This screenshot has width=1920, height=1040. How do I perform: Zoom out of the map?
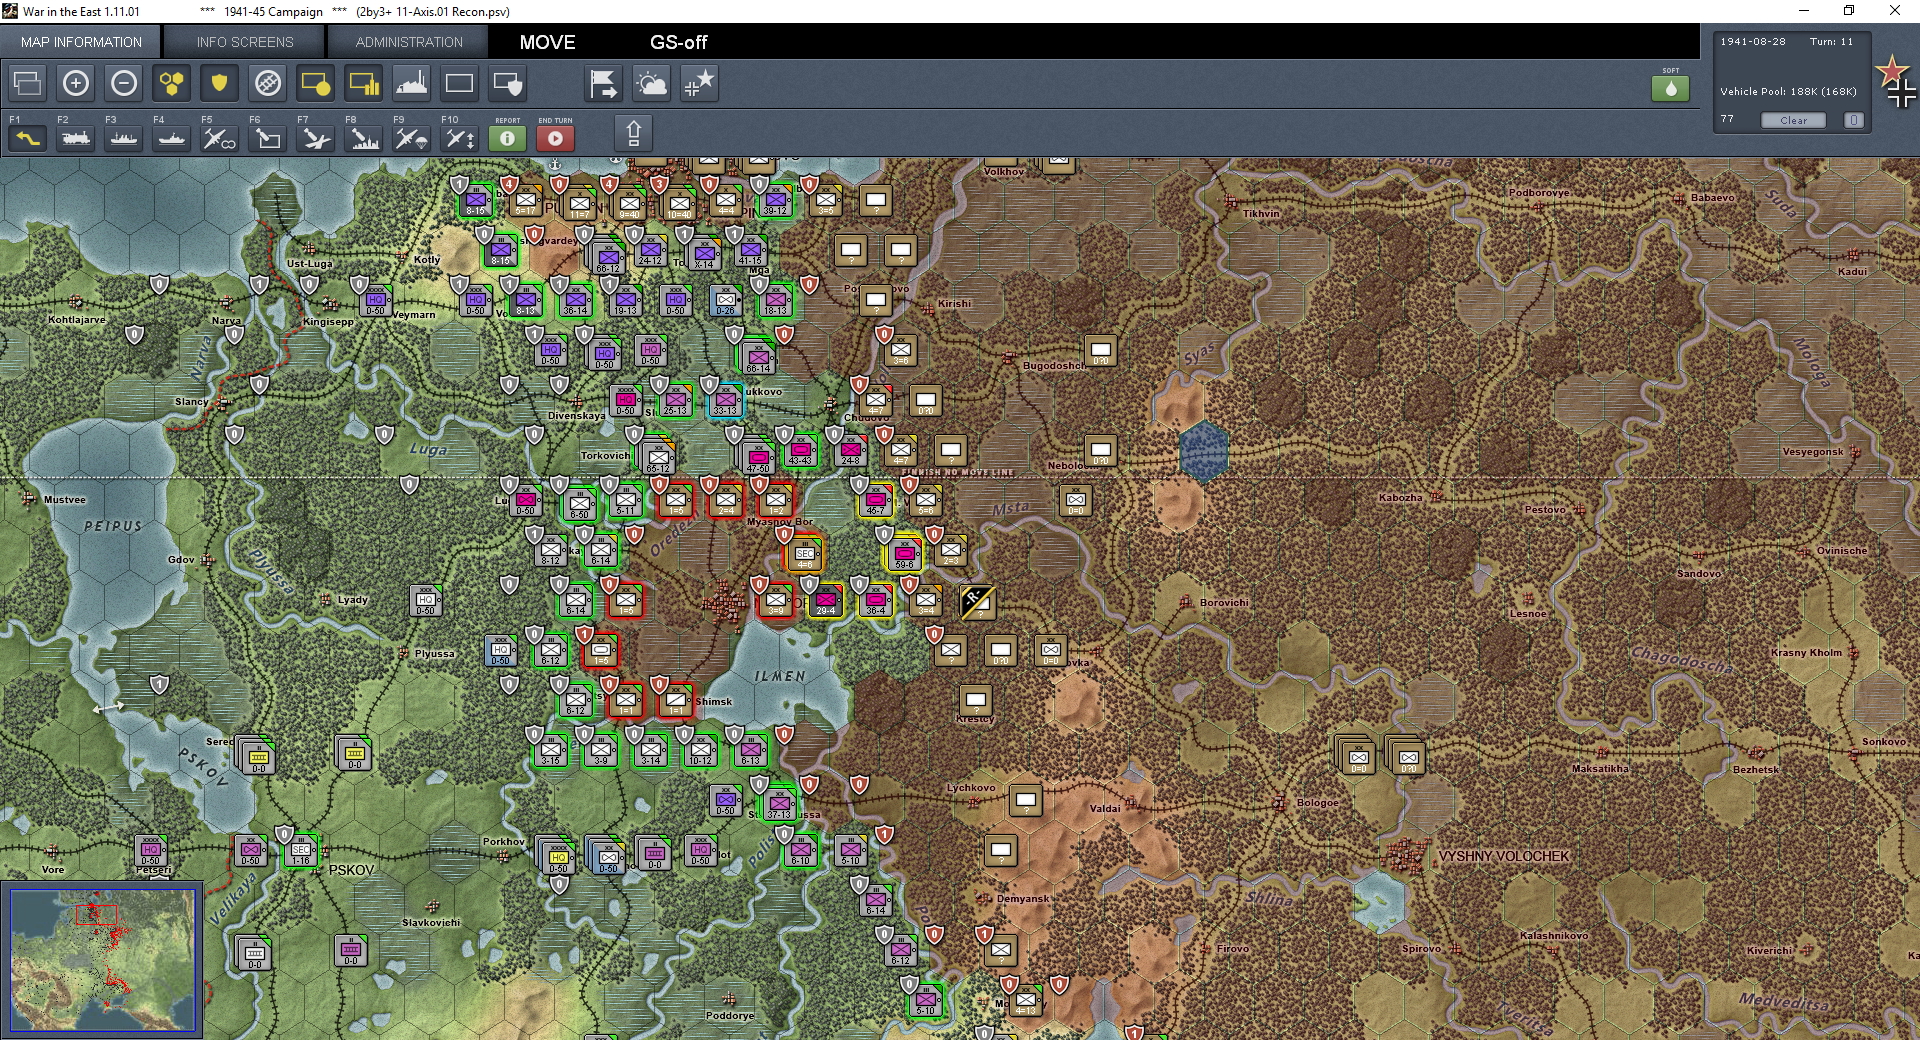[124, 84]
